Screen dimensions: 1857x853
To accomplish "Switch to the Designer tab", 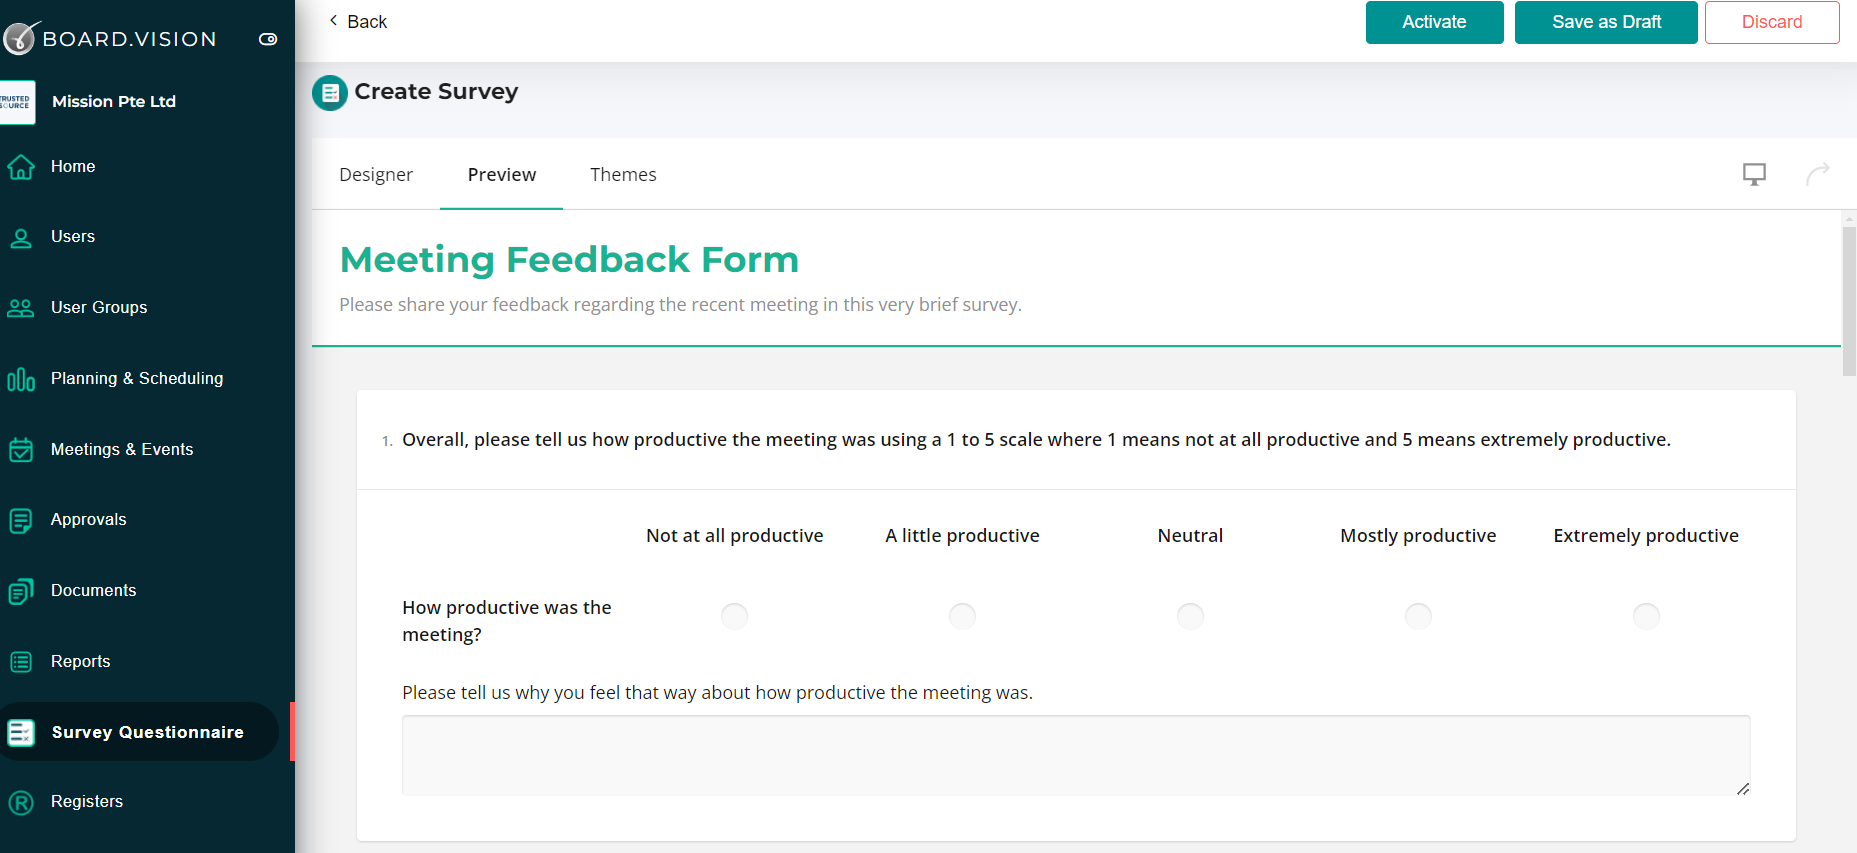I will tap(376, 175).
